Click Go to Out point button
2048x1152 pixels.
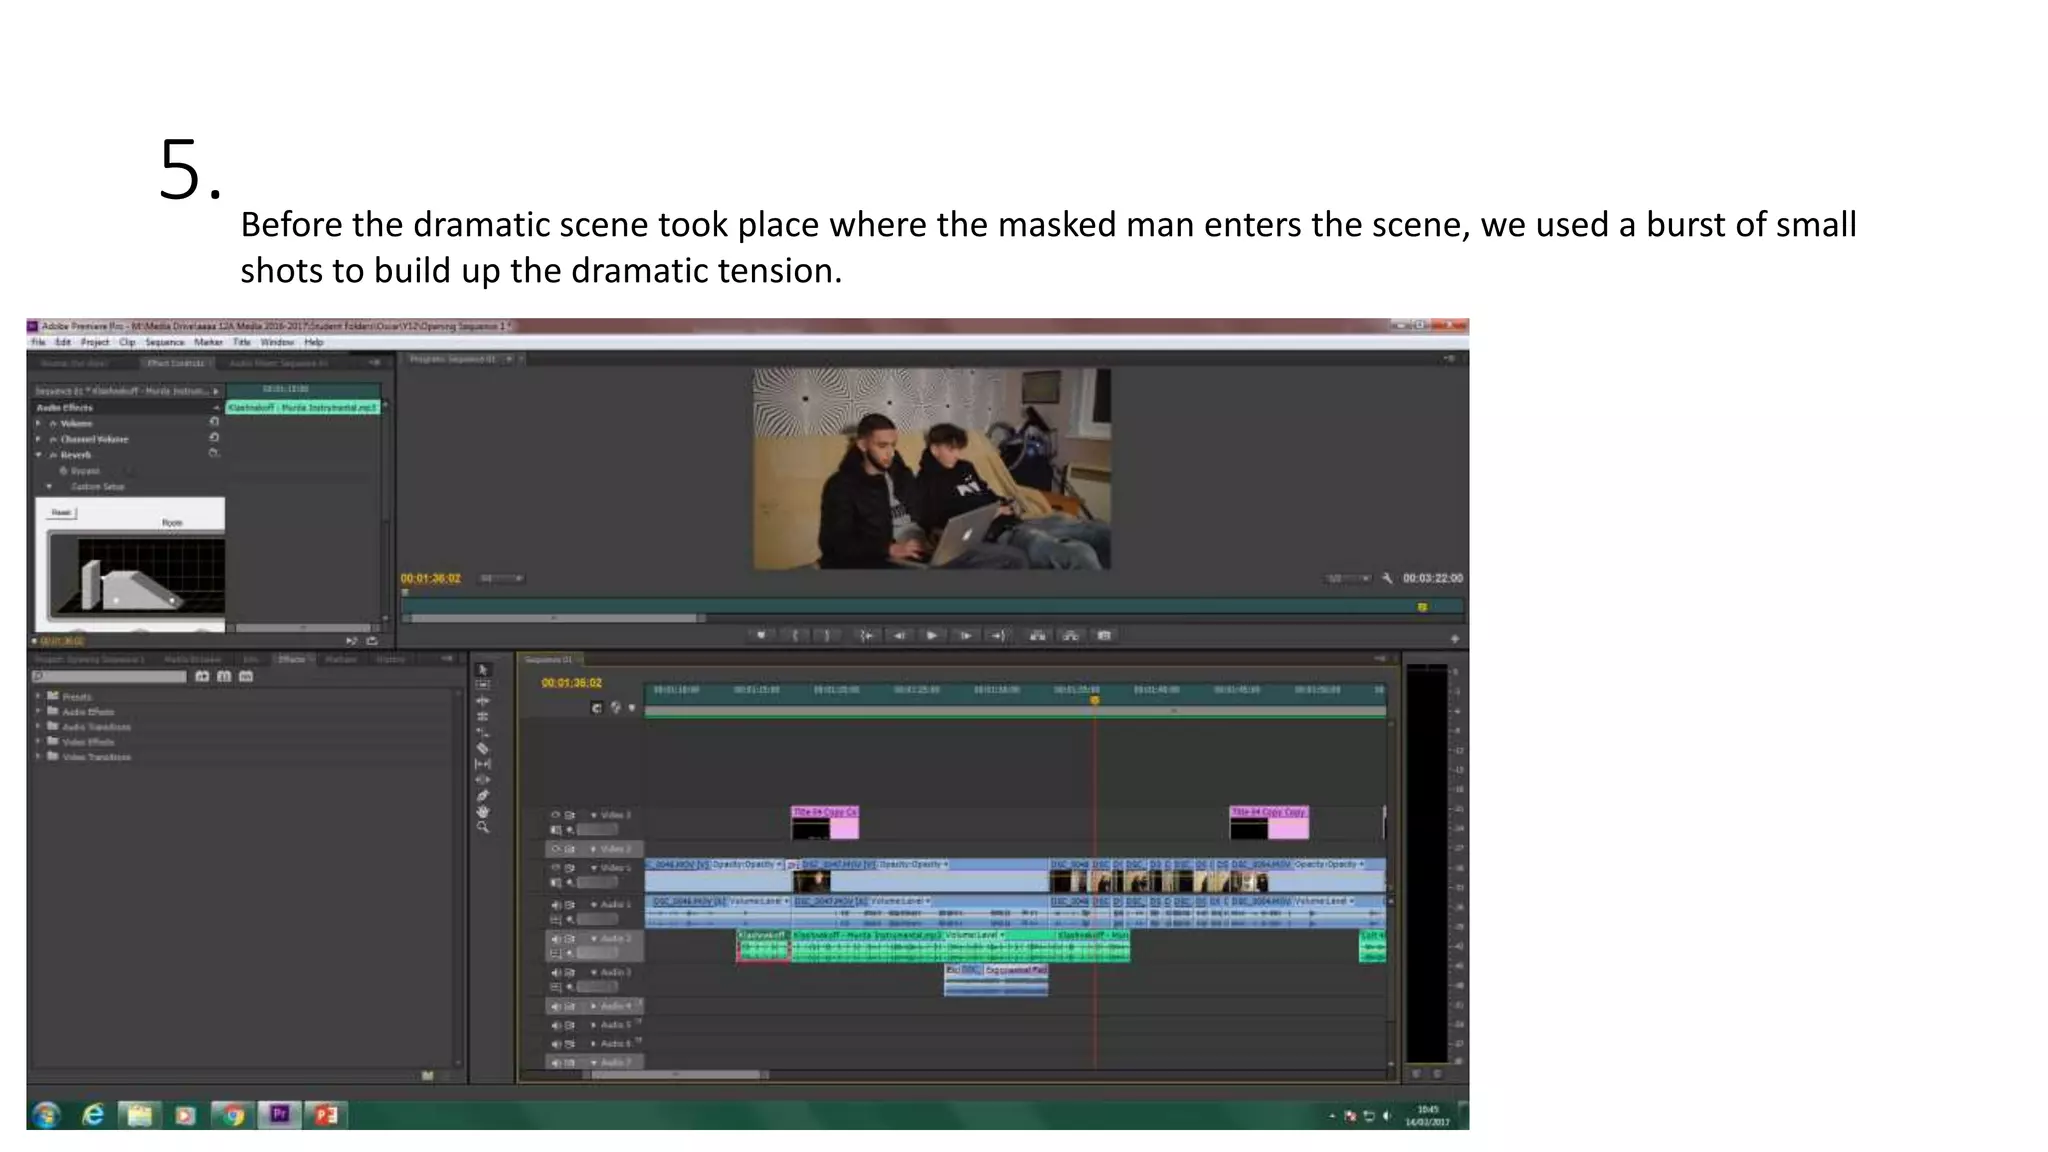coord(998,635)
